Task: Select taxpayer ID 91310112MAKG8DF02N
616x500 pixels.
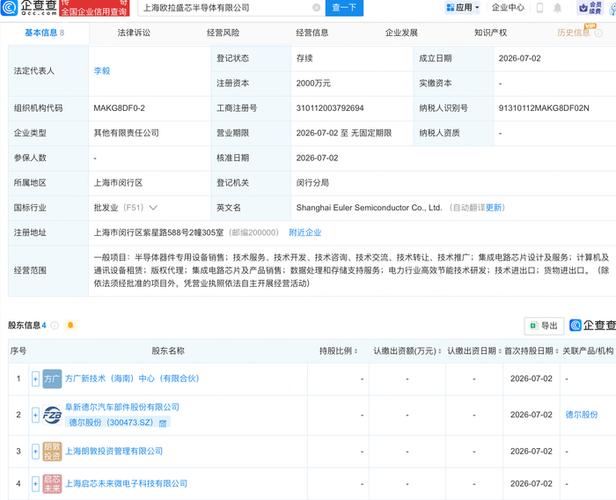Action: pyautogui.click(x=544, y=108)
